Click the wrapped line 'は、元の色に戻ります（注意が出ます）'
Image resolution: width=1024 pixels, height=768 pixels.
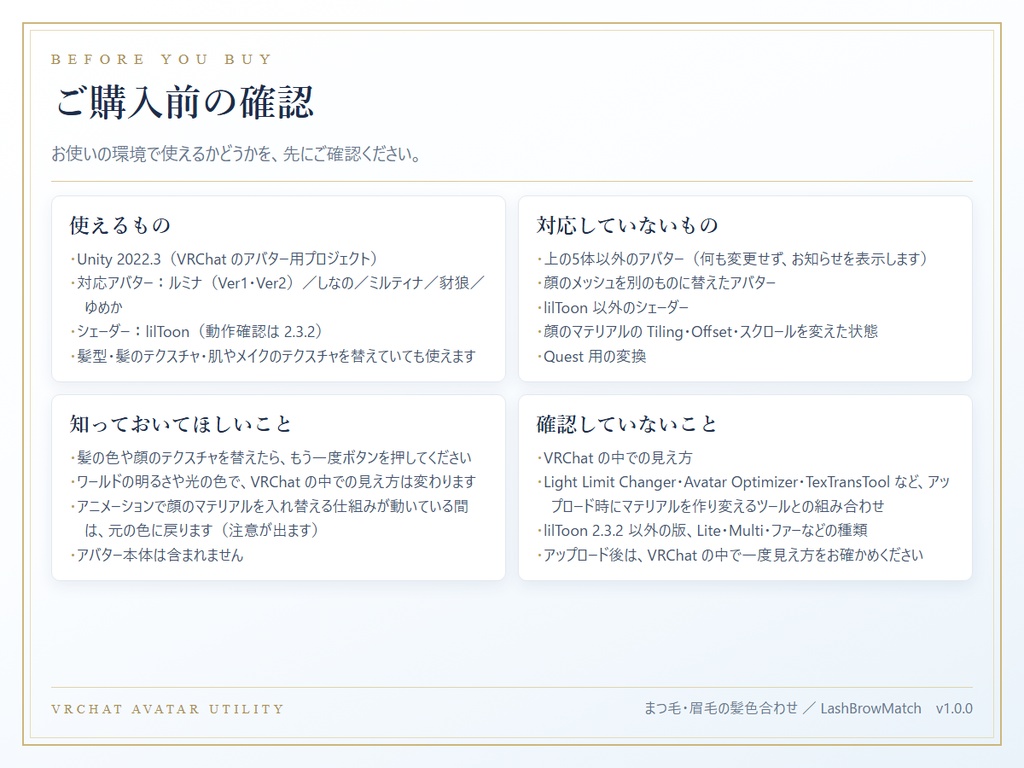click(x=202, y=530)
